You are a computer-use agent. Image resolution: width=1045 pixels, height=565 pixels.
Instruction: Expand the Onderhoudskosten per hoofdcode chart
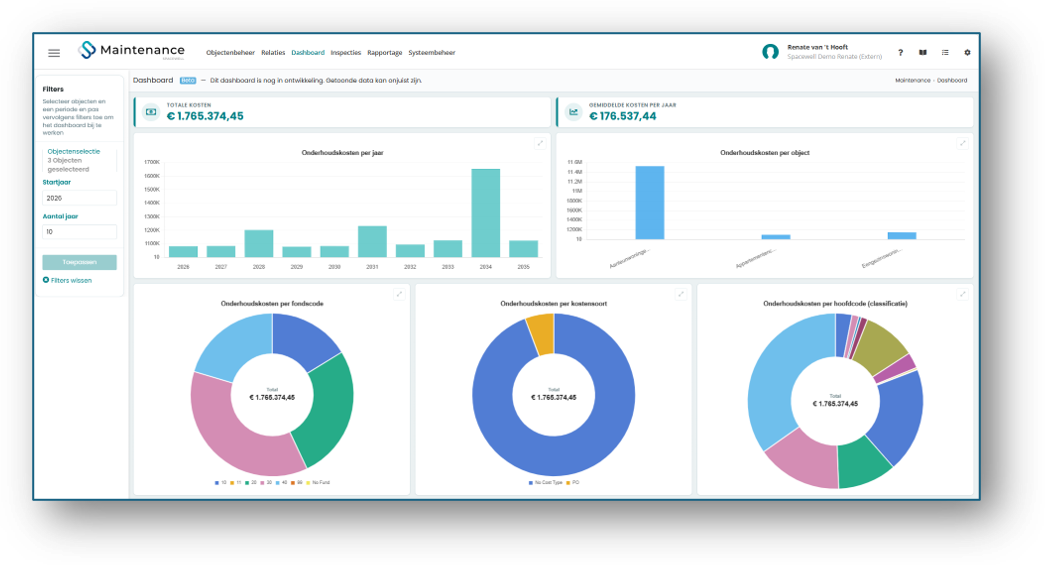point(962,294)
